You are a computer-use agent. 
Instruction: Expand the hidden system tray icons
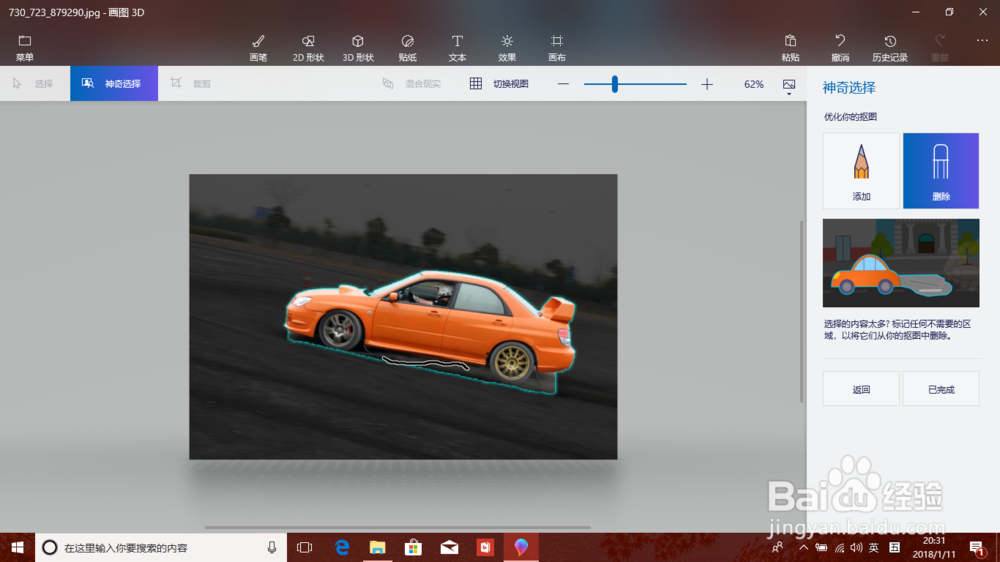pos(804,547)
